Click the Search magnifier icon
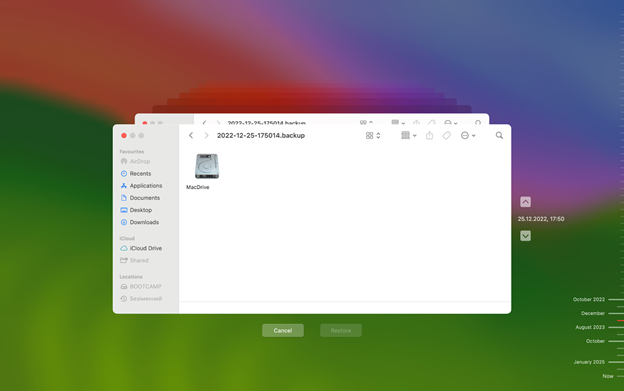The height and width of the screenshot is (391, 624). (499, 136)
